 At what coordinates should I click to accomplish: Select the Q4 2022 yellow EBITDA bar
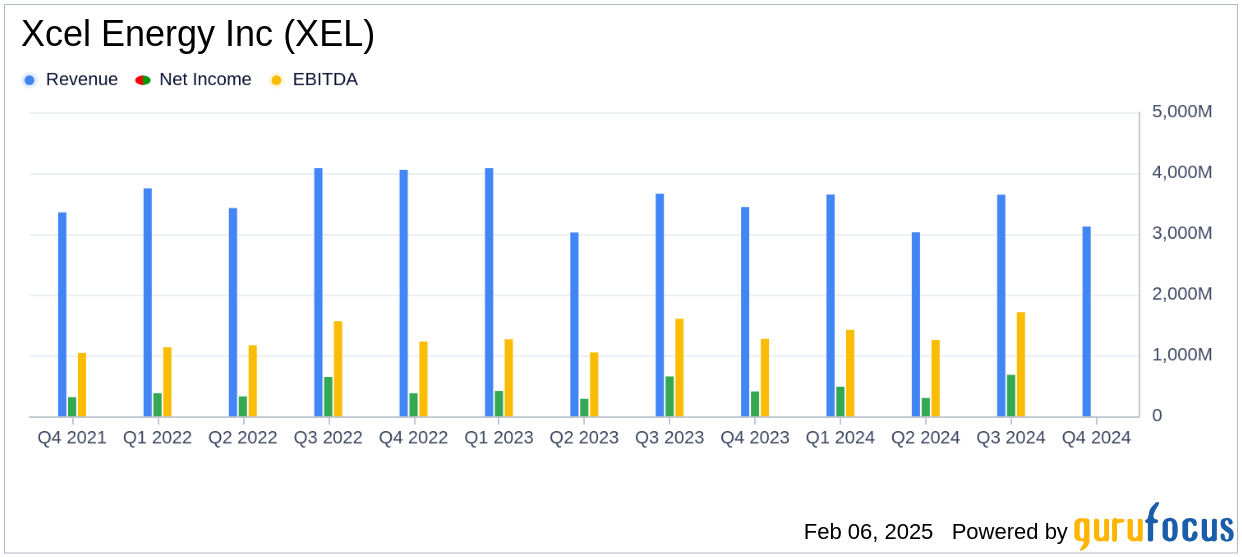[423, 379]
